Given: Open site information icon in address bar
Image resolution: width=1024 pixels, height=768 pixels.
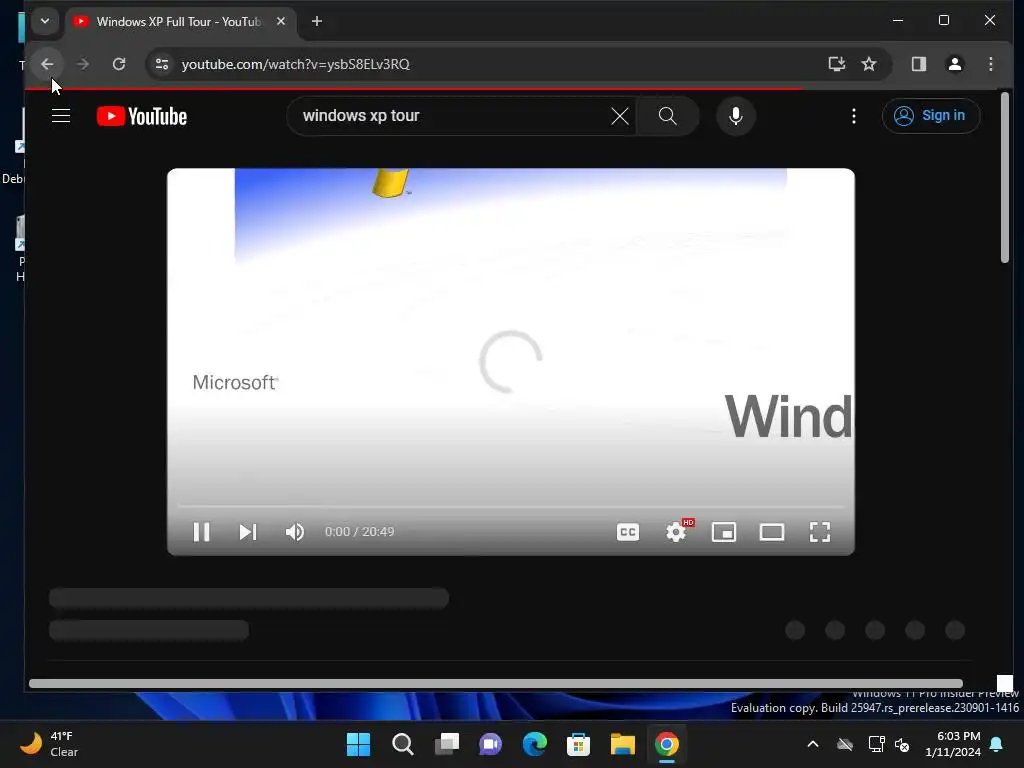Looking at the screenshot, I should point(161,64).
